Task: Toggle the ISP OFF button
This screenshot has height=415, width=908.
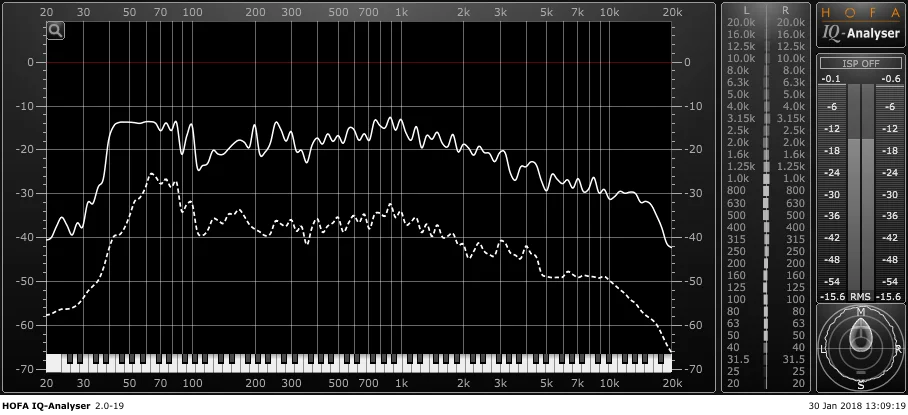Action: click(861, 64)
